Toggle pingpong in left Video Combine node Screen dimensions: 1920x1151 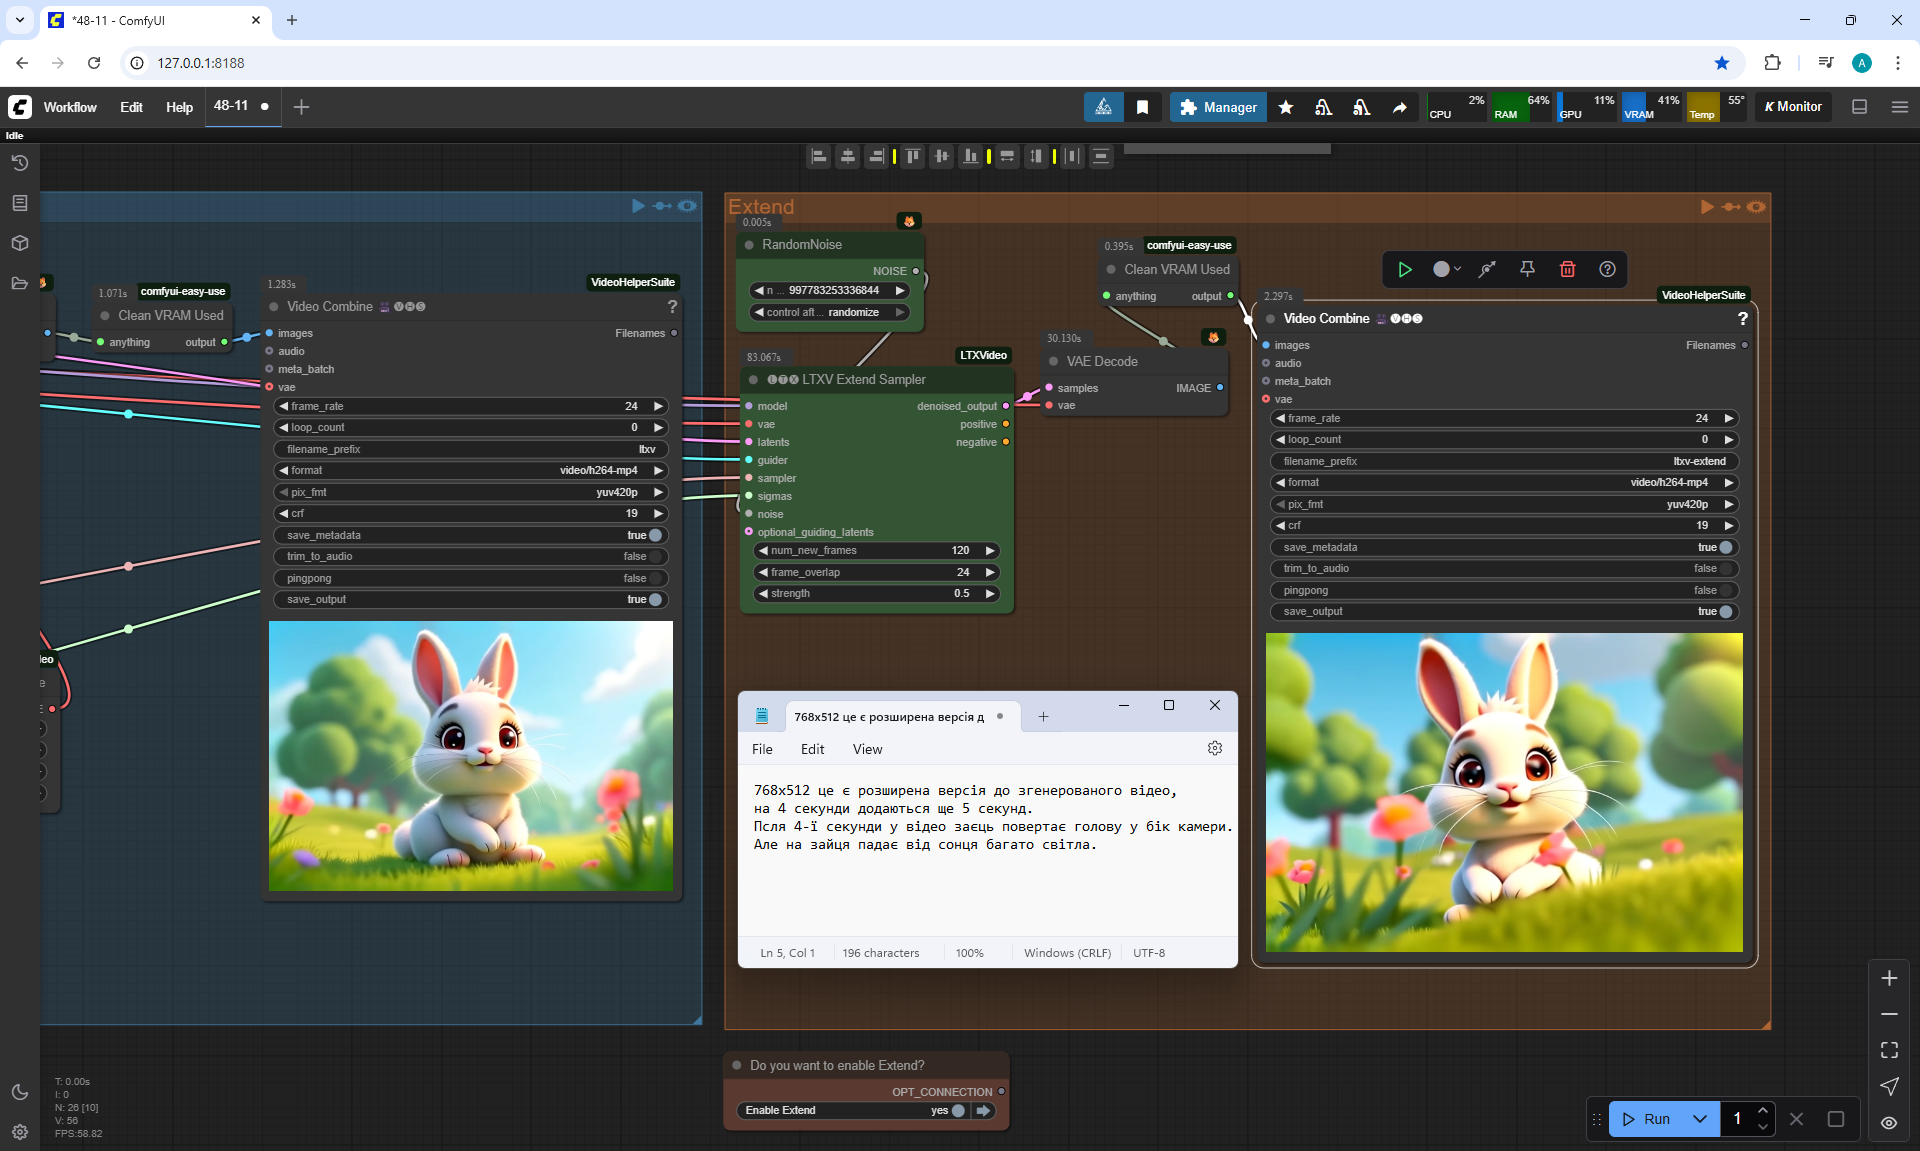[x=655, y=578]
